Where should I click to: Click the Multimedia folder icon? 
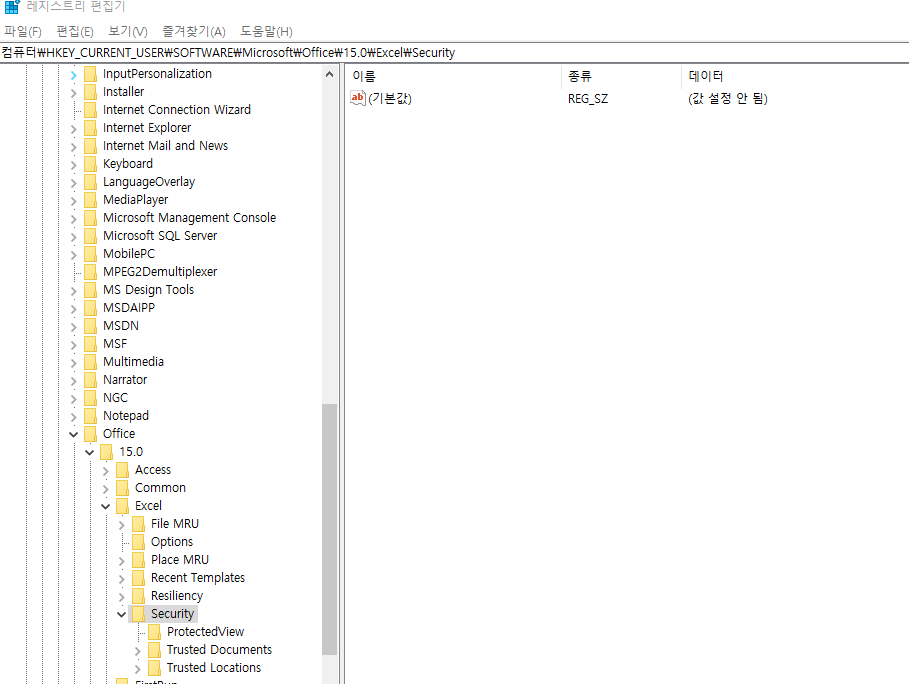pyautogui.click(x=90, y=362)
